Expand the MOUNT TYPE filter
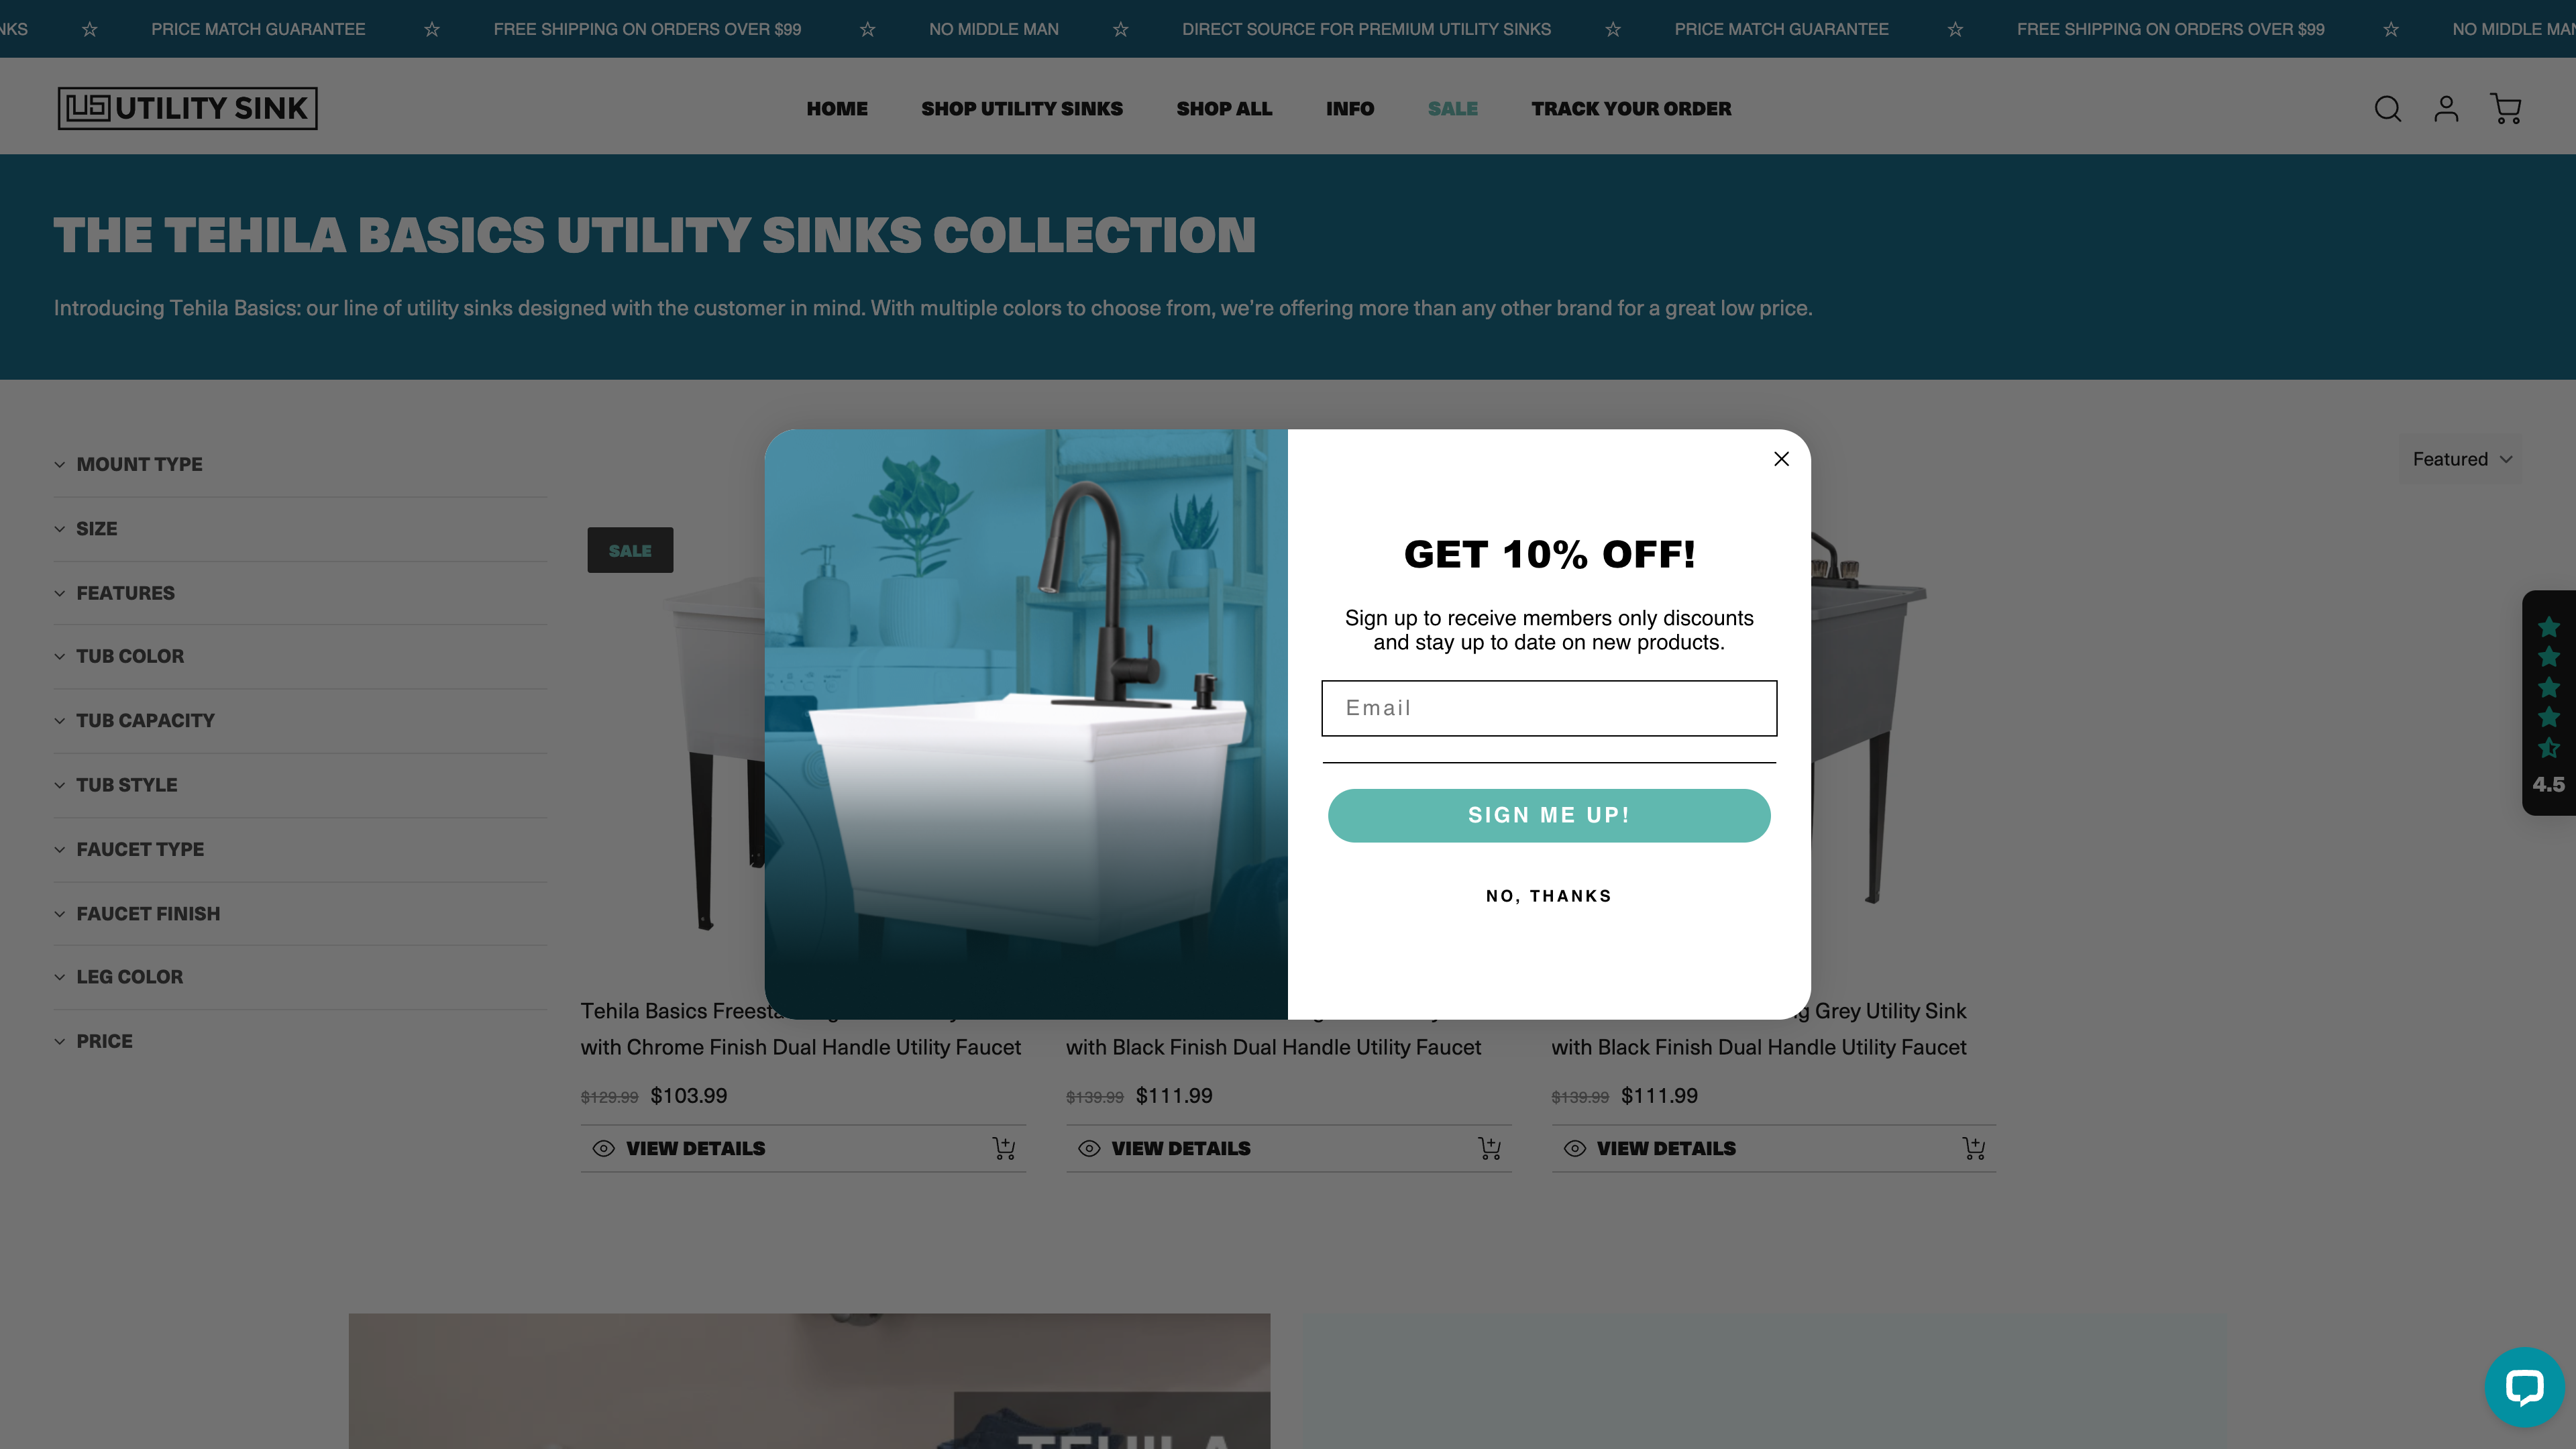 138,464
